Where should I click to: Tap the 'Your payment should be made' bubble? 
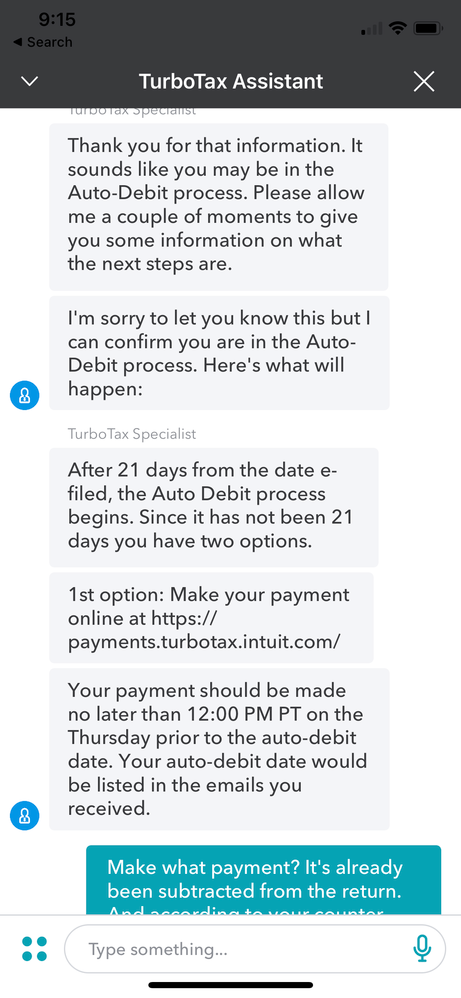[x=219, y=749]
